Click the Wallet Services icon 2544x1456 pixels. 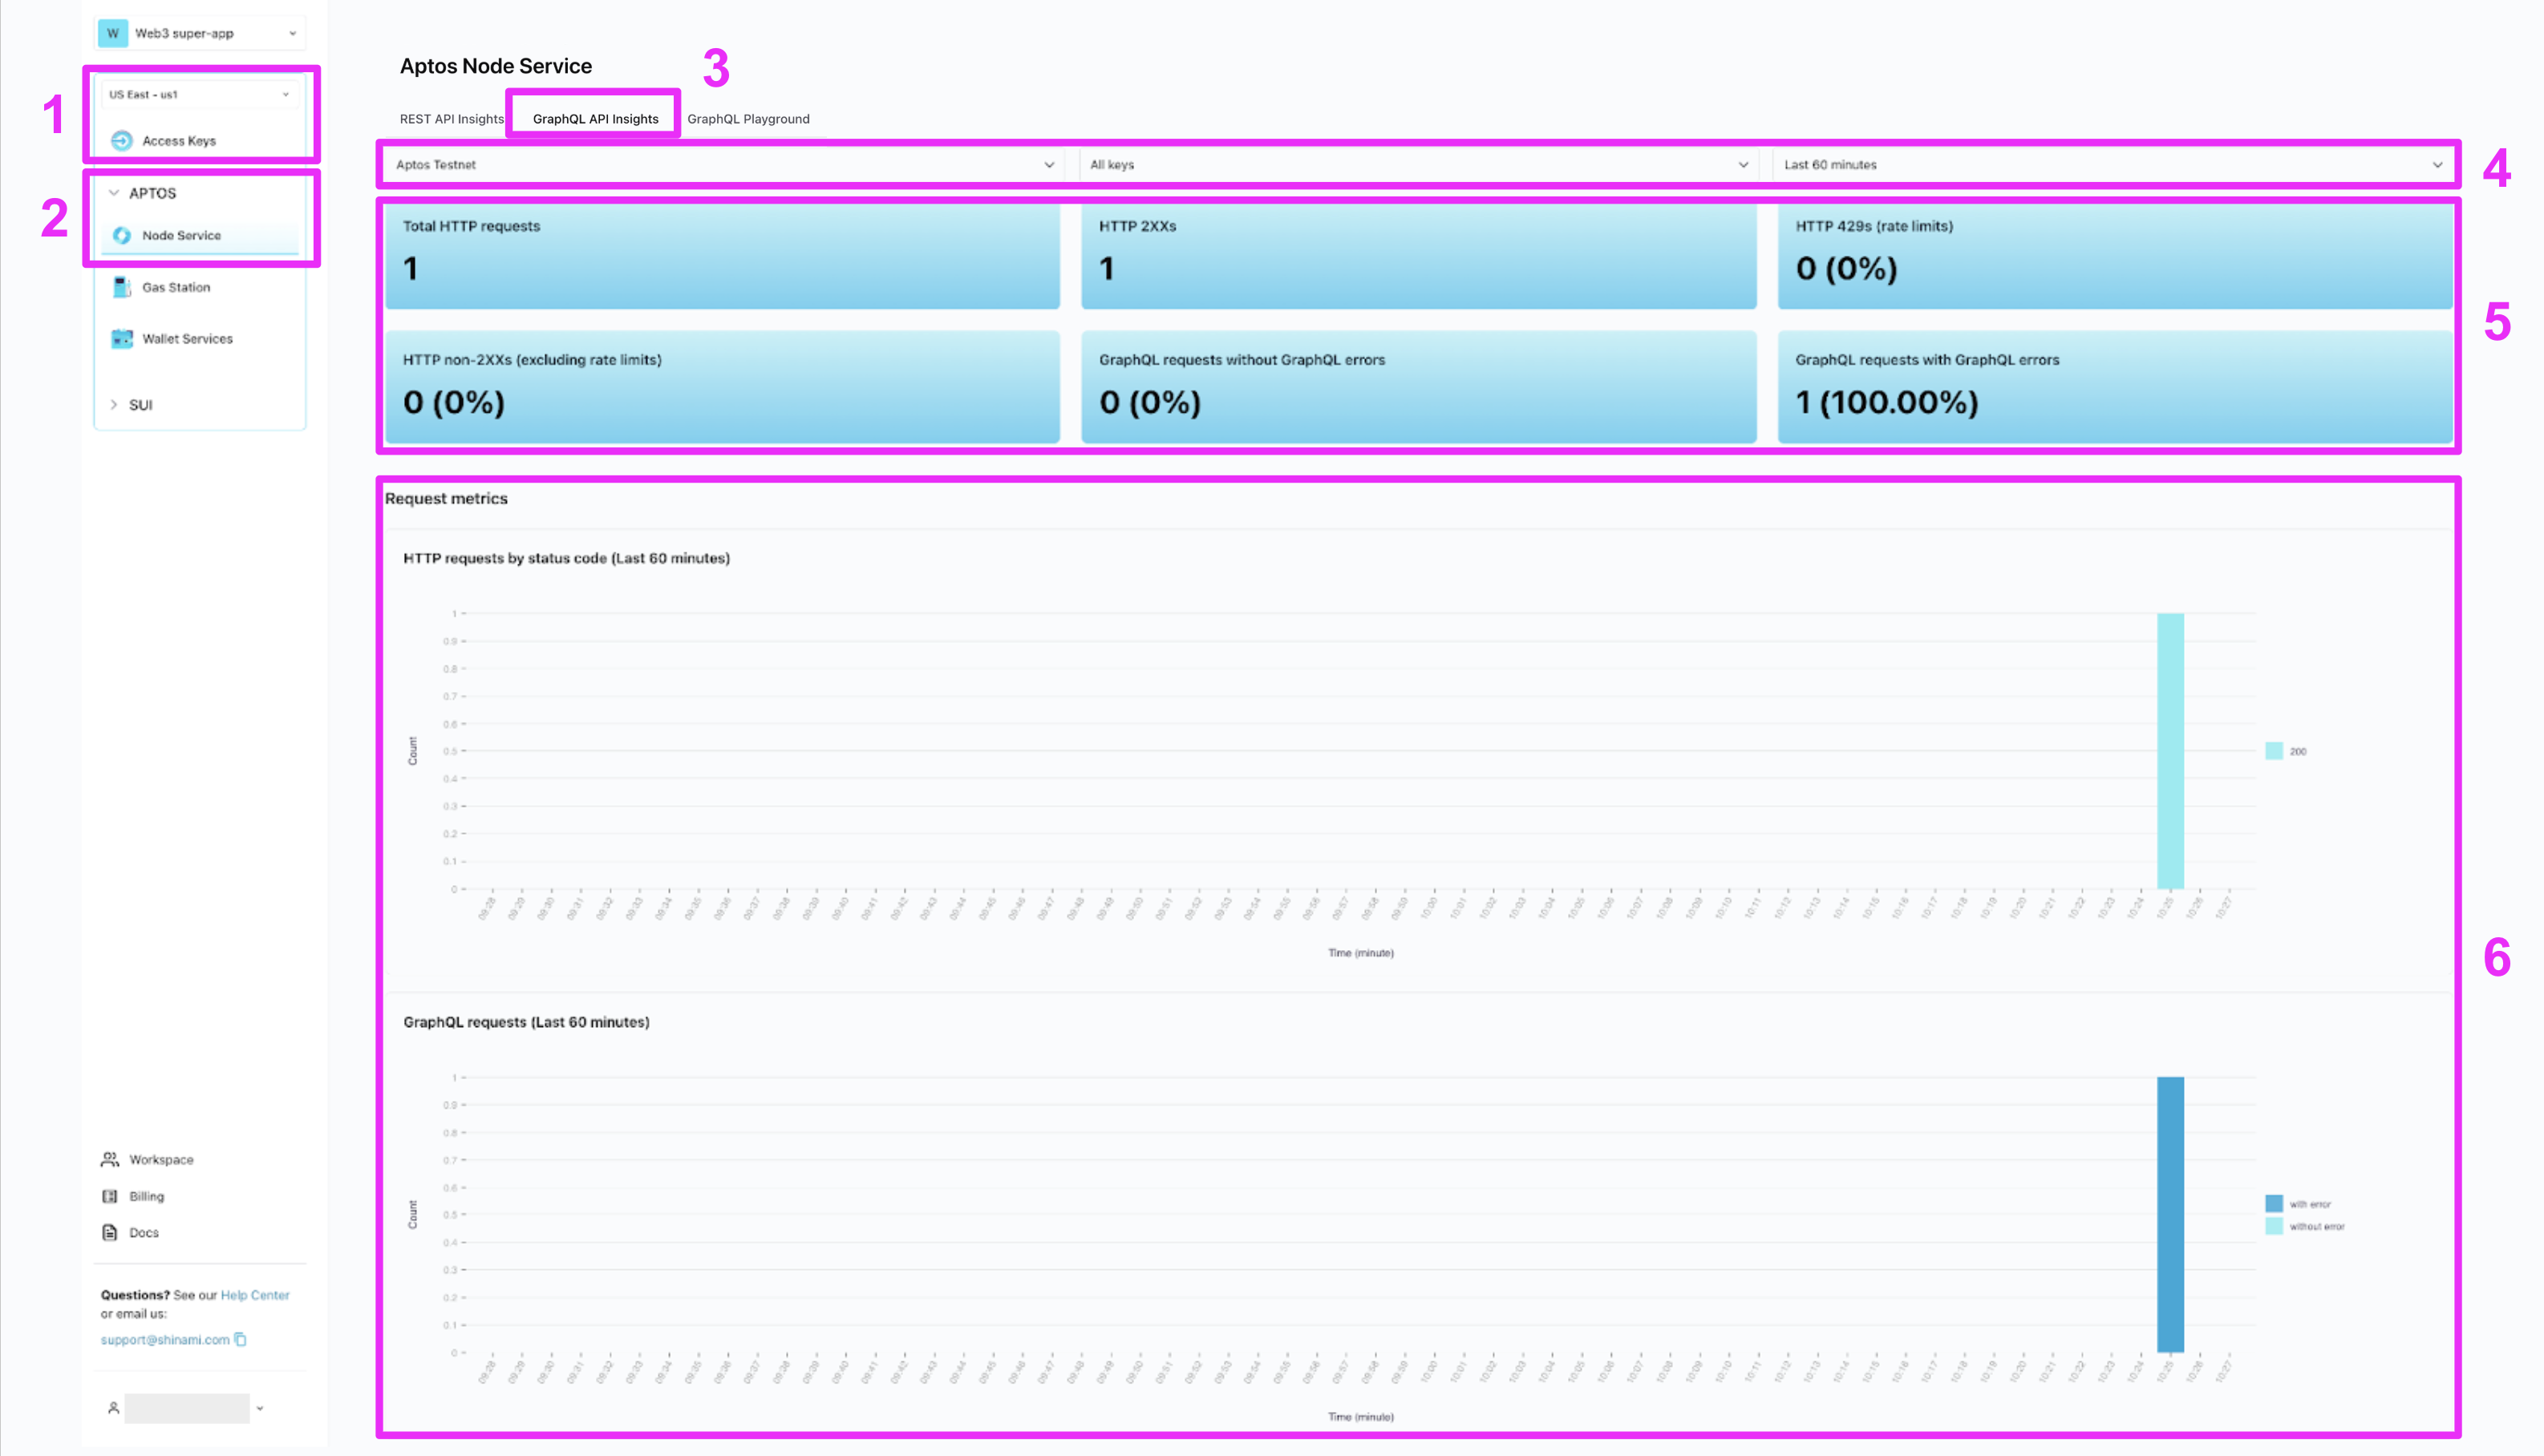point(121,339)
